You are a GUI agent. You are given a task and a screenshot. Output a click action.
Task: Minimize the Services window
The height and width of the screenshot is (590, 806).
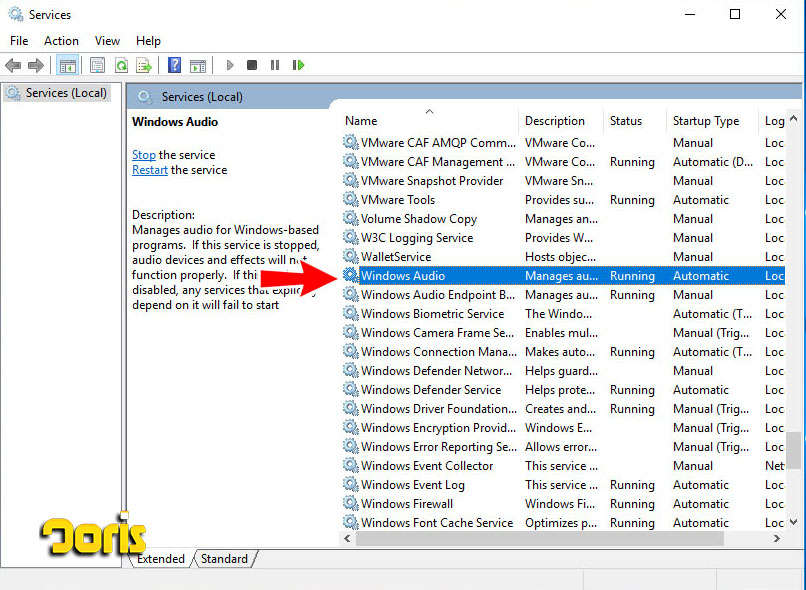[x=690, y=14]
